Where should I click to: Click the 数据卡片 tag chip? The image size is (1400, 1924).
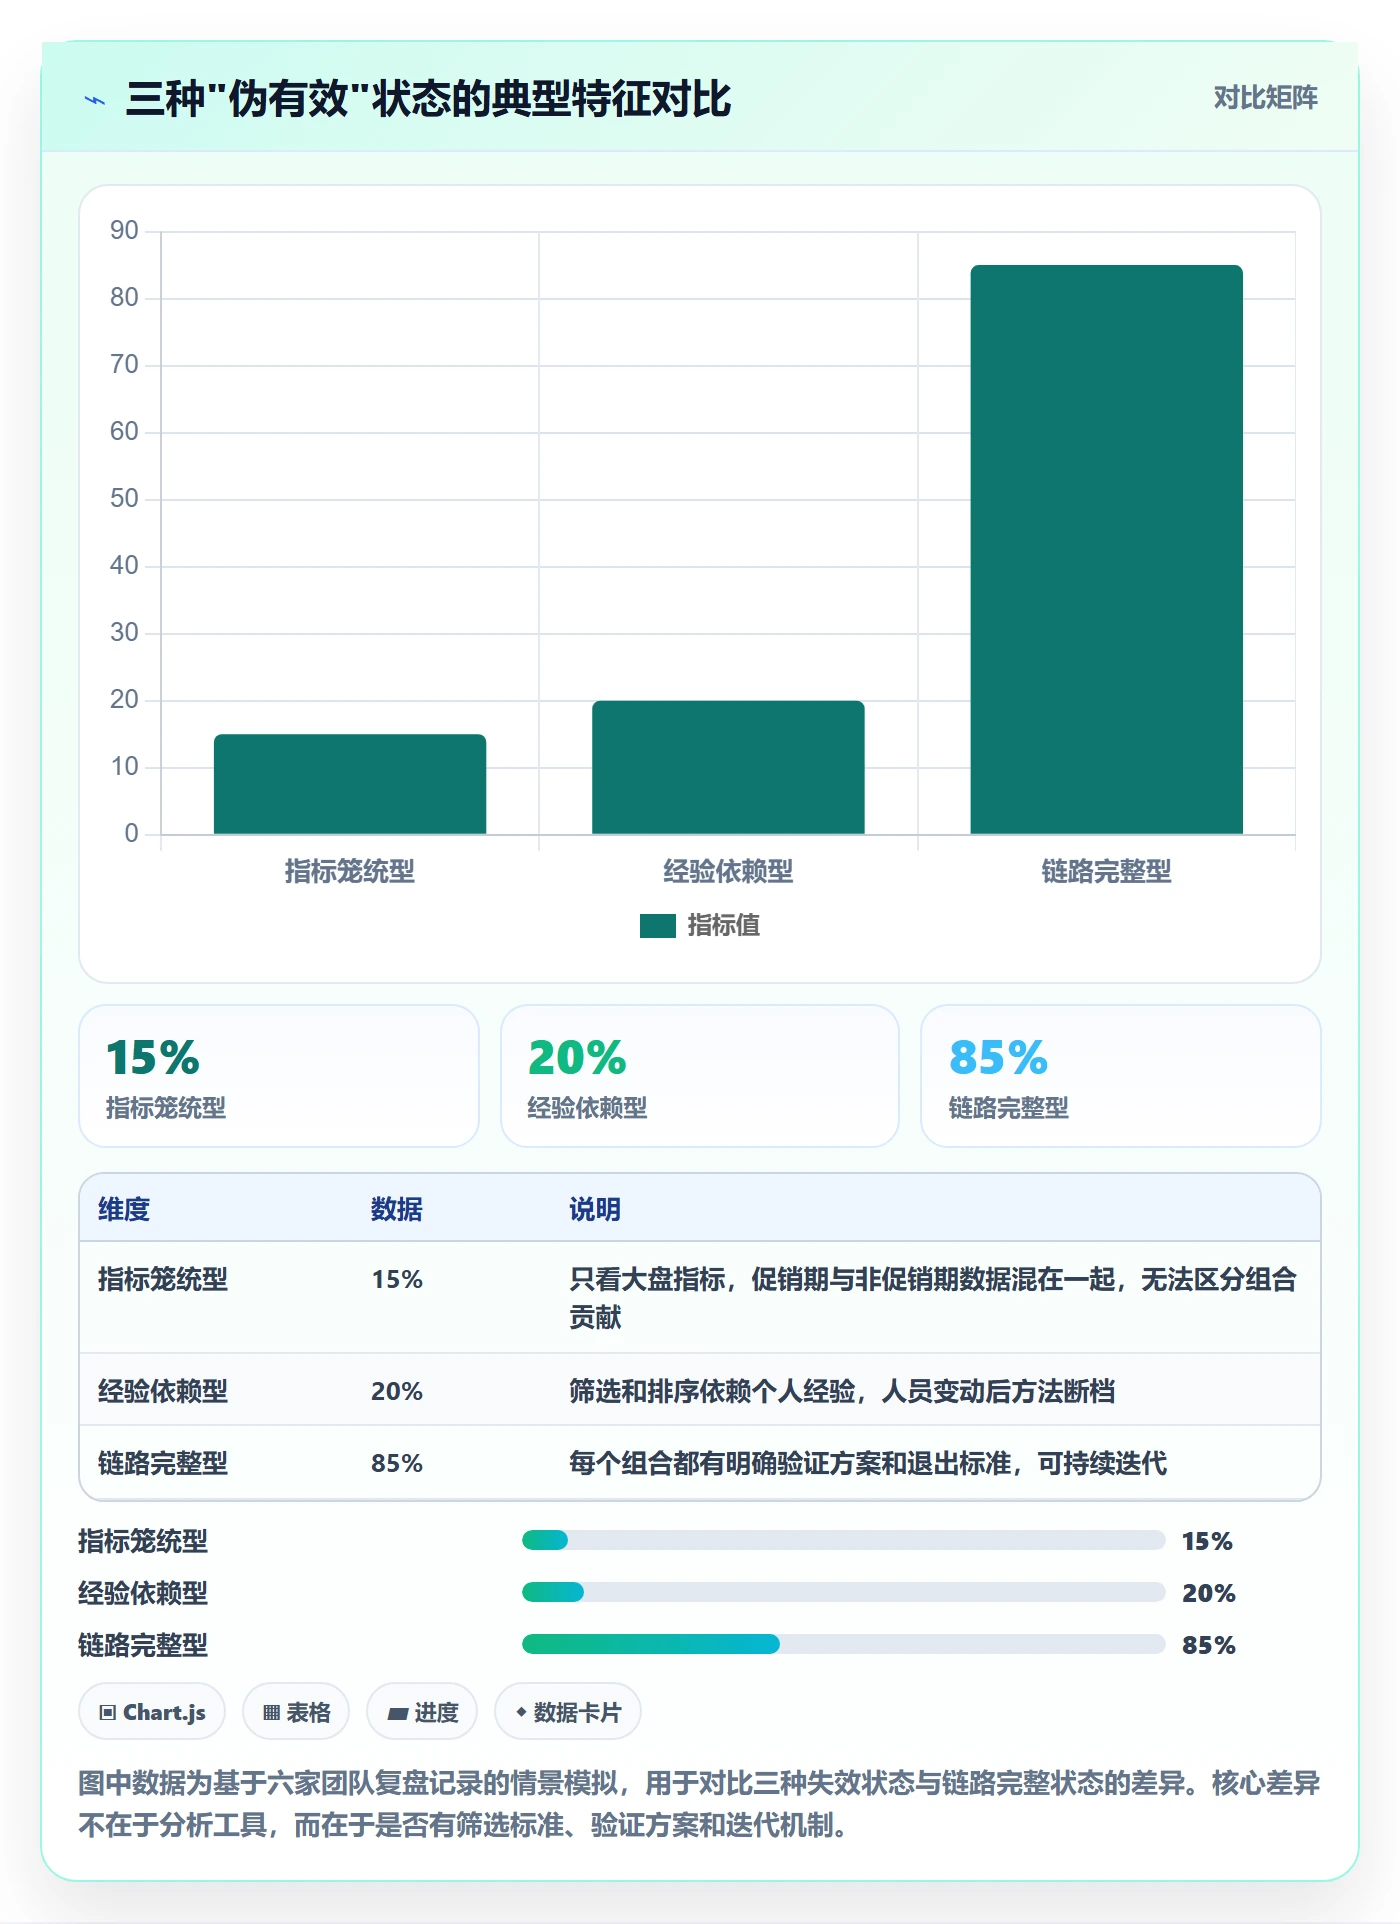(x=568, y=1712)
